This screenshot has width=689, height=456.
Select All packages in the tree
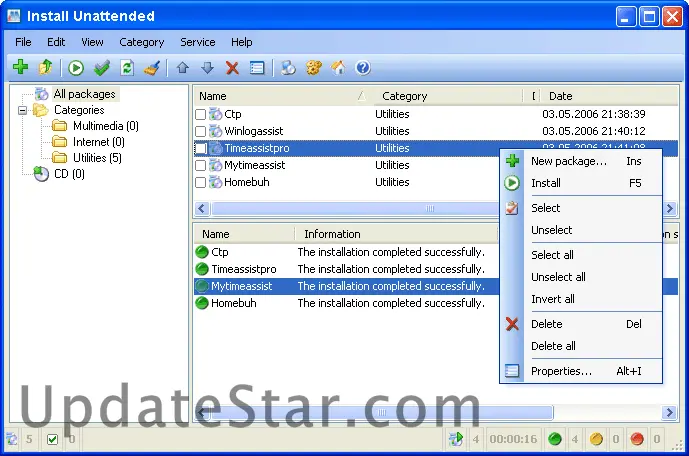[84, 94]
